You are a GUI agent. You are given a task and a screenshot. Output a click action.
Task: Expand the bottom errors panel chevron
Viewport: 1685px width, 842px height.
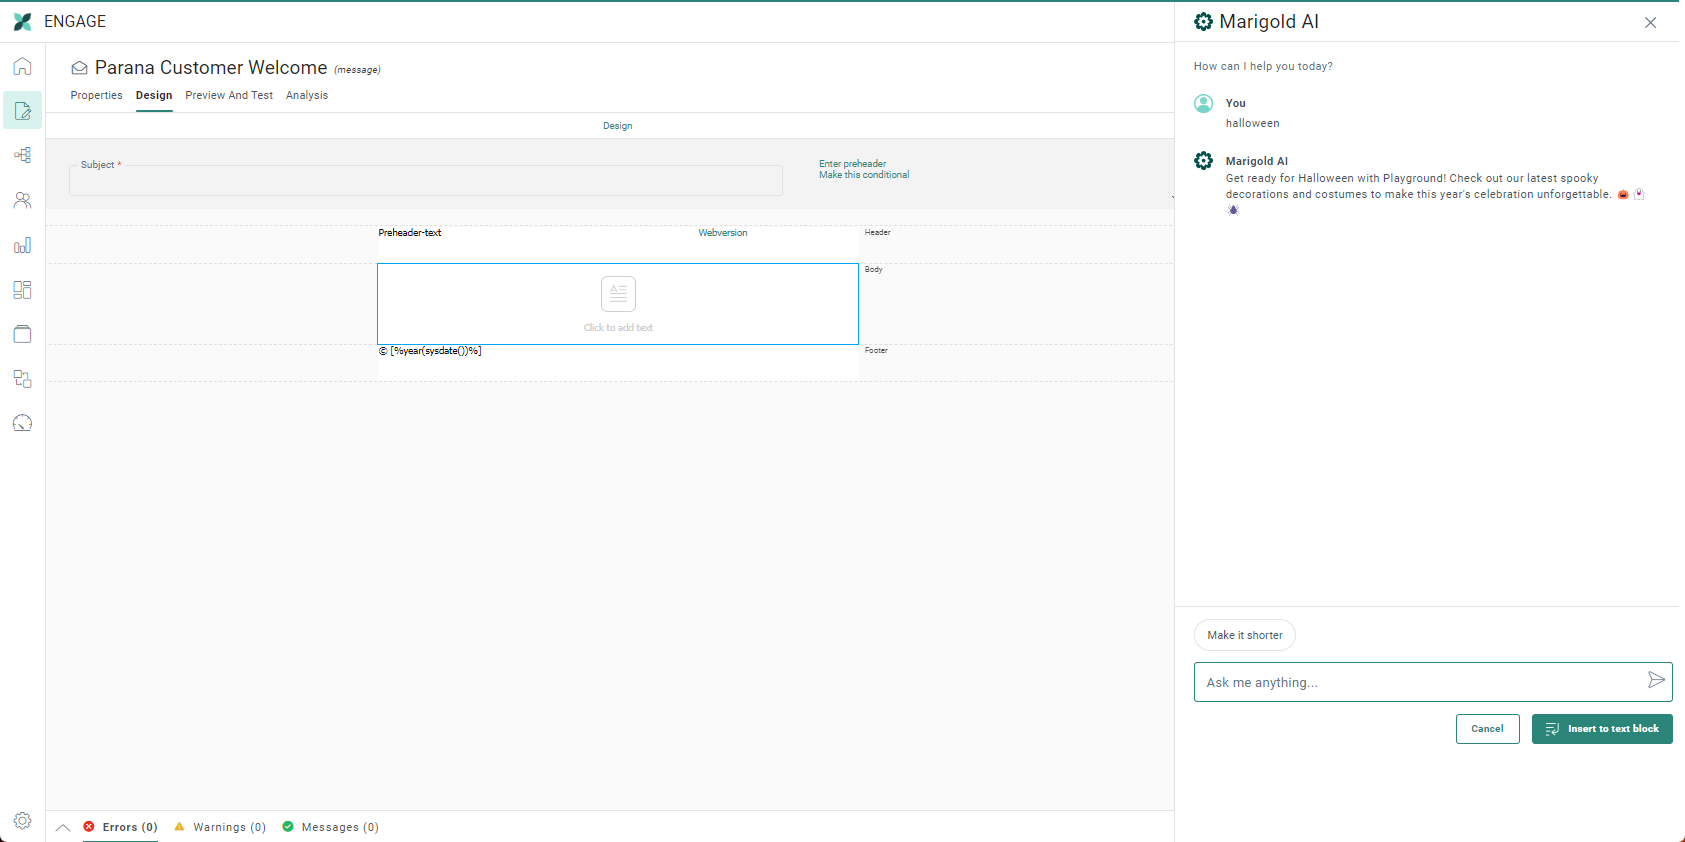[63, 827]
